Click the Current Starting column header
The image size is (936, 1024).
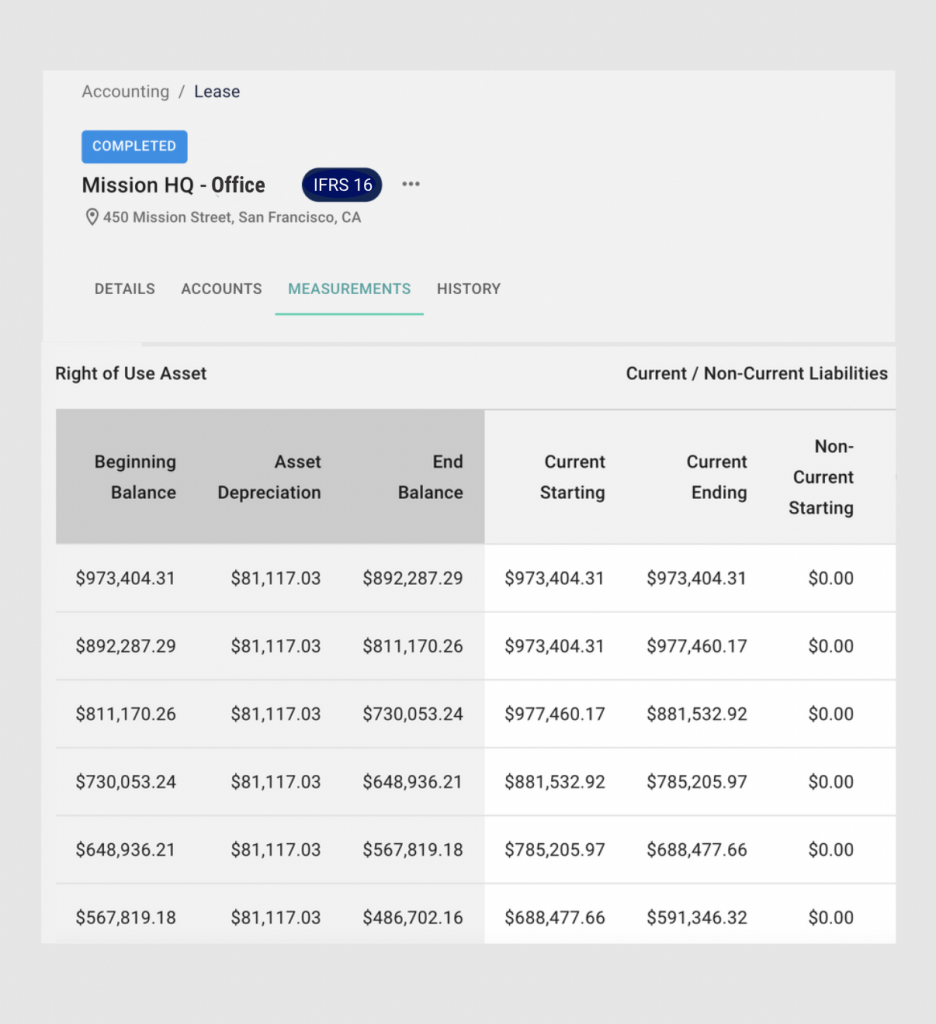pos(572,477)
